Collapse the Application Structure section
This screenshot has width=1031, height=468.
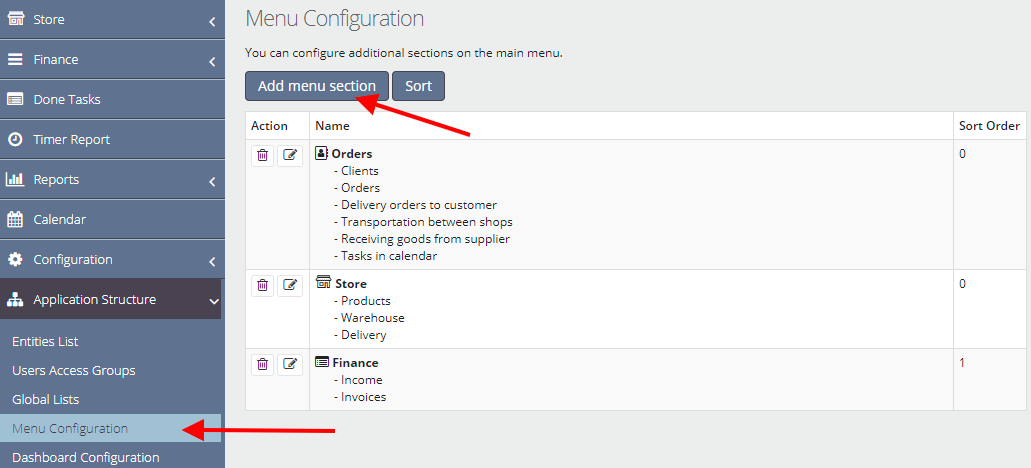coord(213,301)
